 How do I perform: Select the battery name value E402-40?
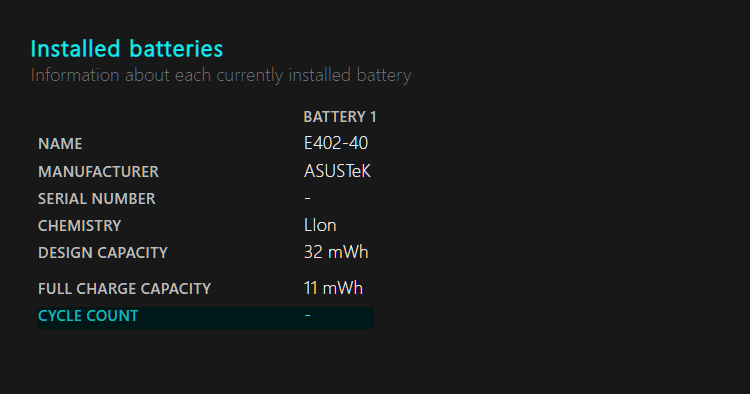coord(336,143)
